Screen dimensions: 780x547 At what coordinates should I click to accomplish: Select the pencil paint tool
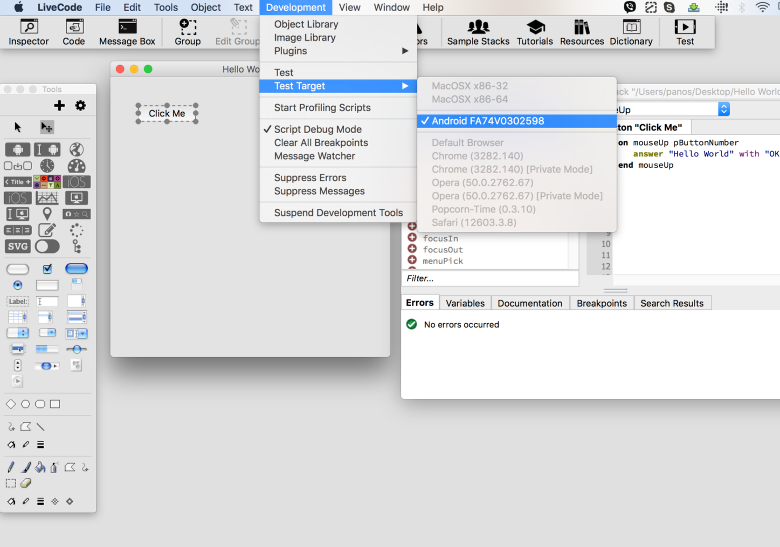tap(11, 467)
